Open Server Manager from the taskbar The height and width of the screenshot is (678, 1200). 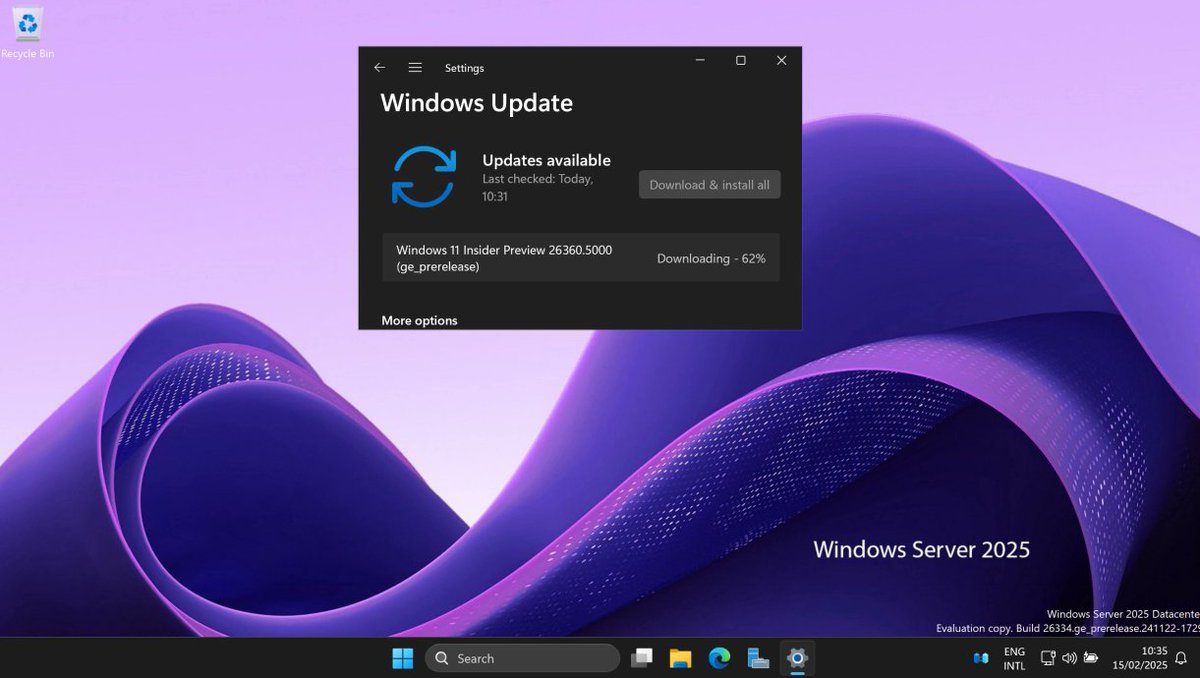coord(758,658)
